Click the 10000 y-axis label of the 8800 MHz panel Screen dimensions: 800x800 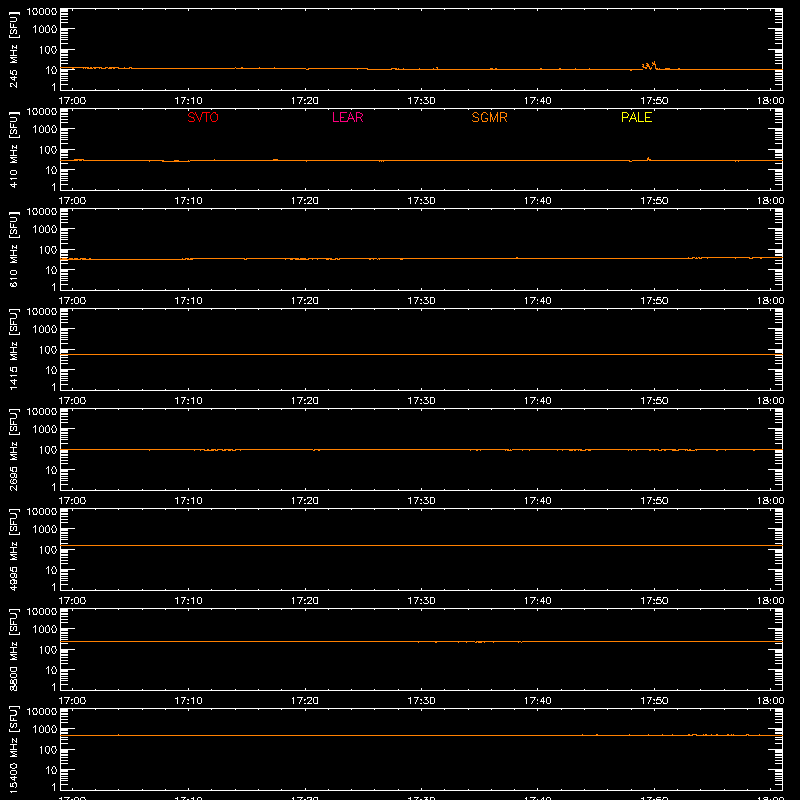point(42,612)
